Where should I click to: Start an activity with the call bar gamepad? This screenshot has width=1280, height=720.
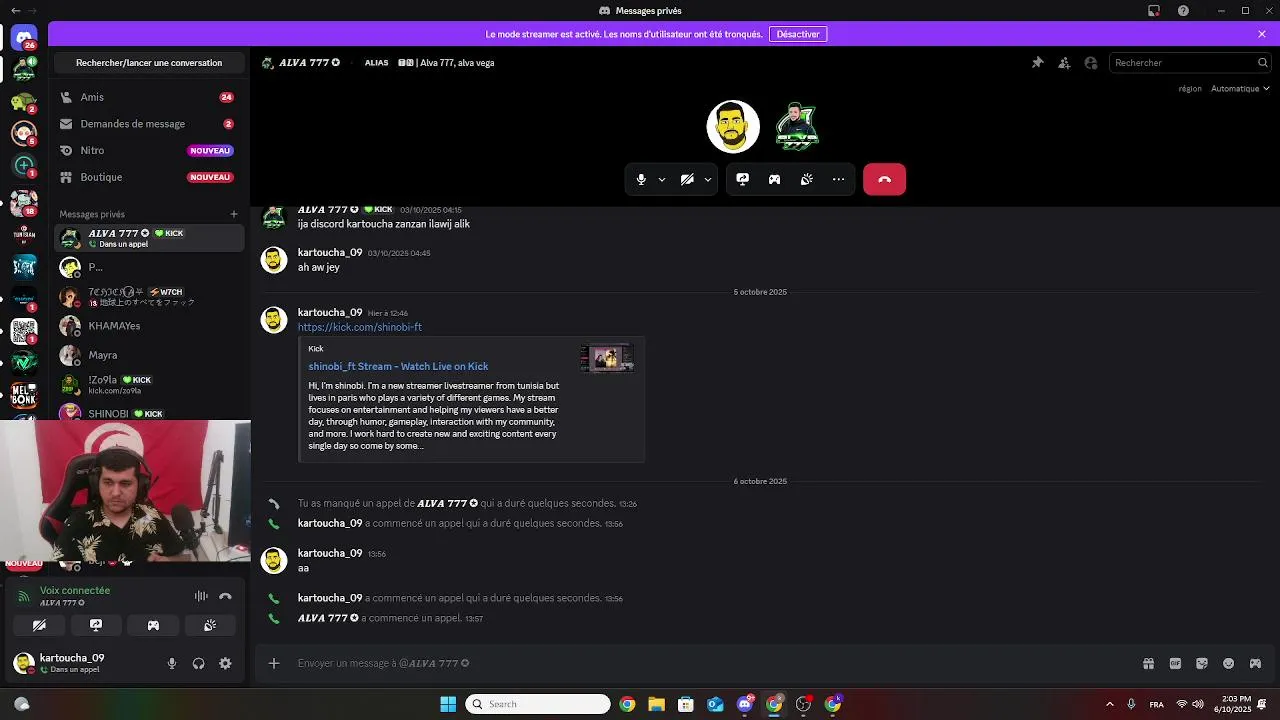pyautogui.click(x=774, y=179)
